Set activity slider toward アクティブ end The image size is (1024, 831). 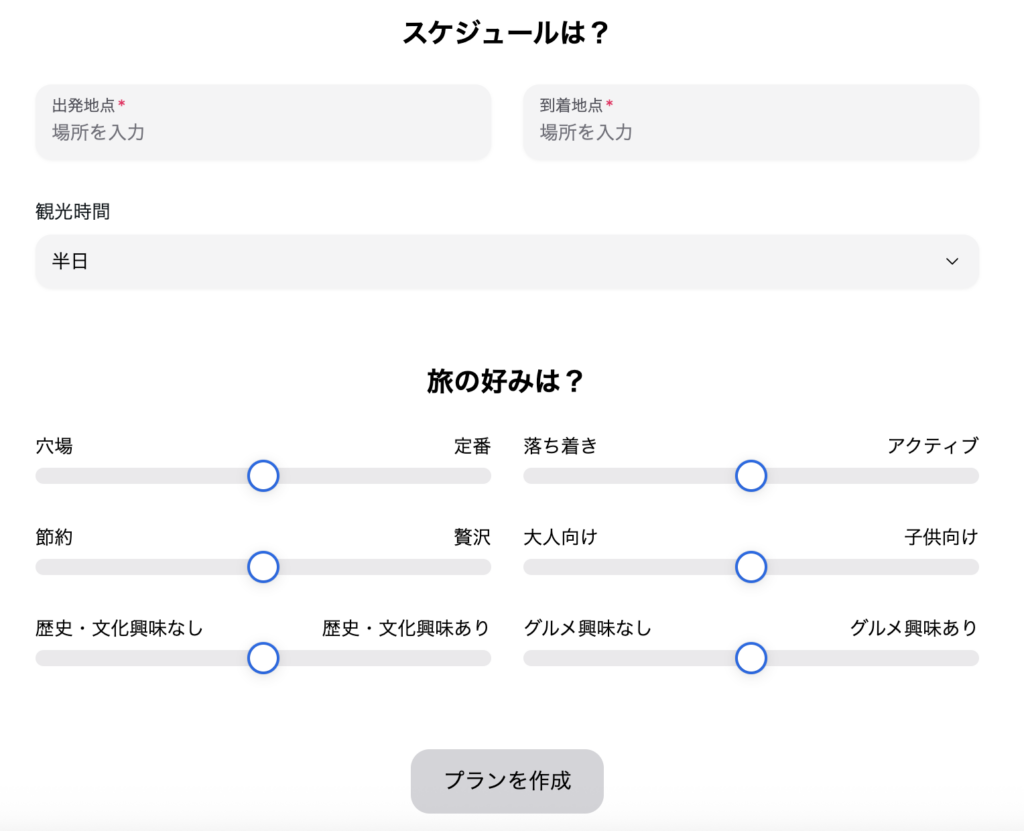point(958,476)
